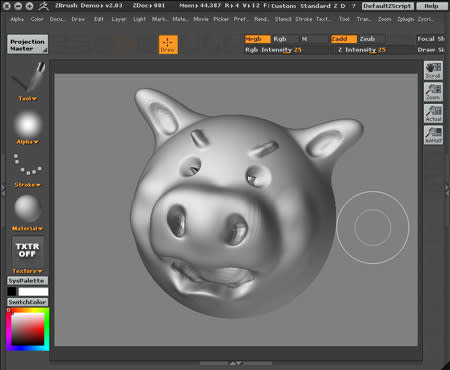Click the Standard layout label in title bar
Viewport: 450px width, 370px height.
(x=315, y=6)
